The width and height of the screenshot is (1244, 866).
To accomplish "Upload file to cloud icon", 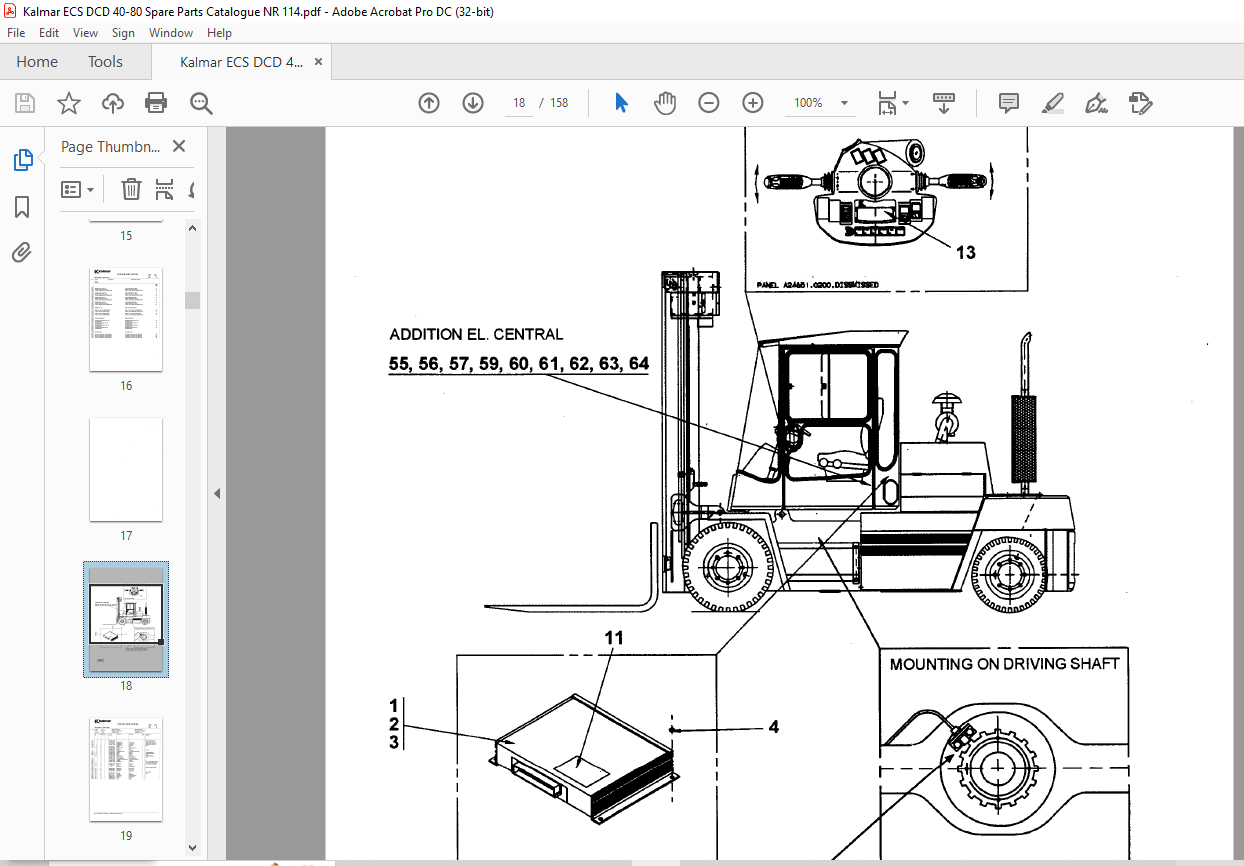I will point(113,103).
